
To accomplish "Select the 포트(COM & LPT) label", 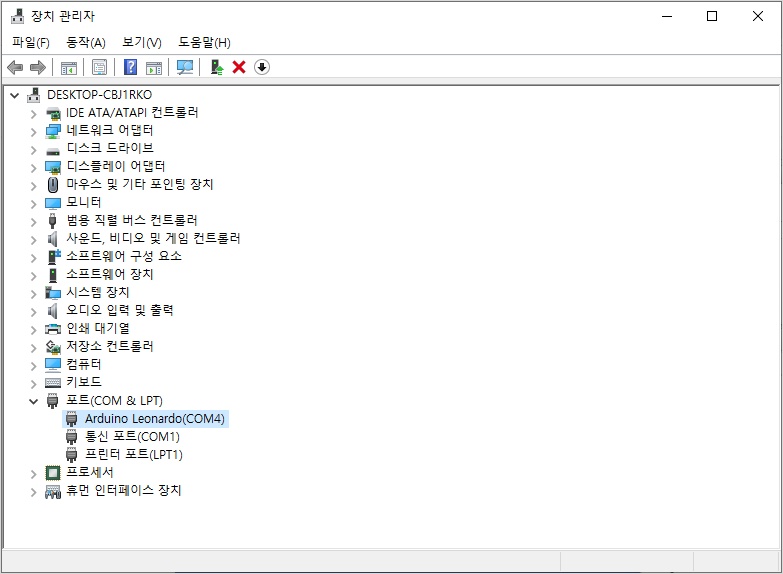I will tap(114, 401).
